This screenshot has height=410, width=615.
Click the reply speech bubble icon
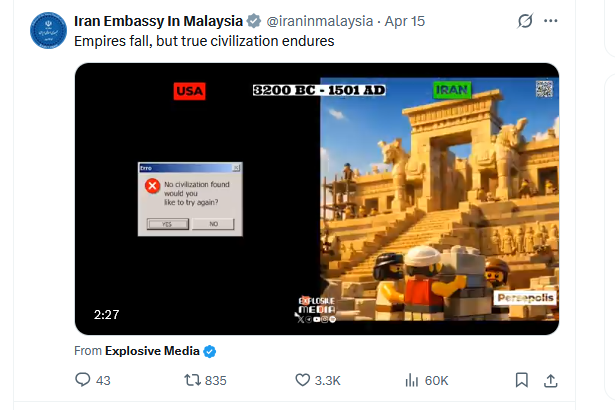(x=82, y=380)
